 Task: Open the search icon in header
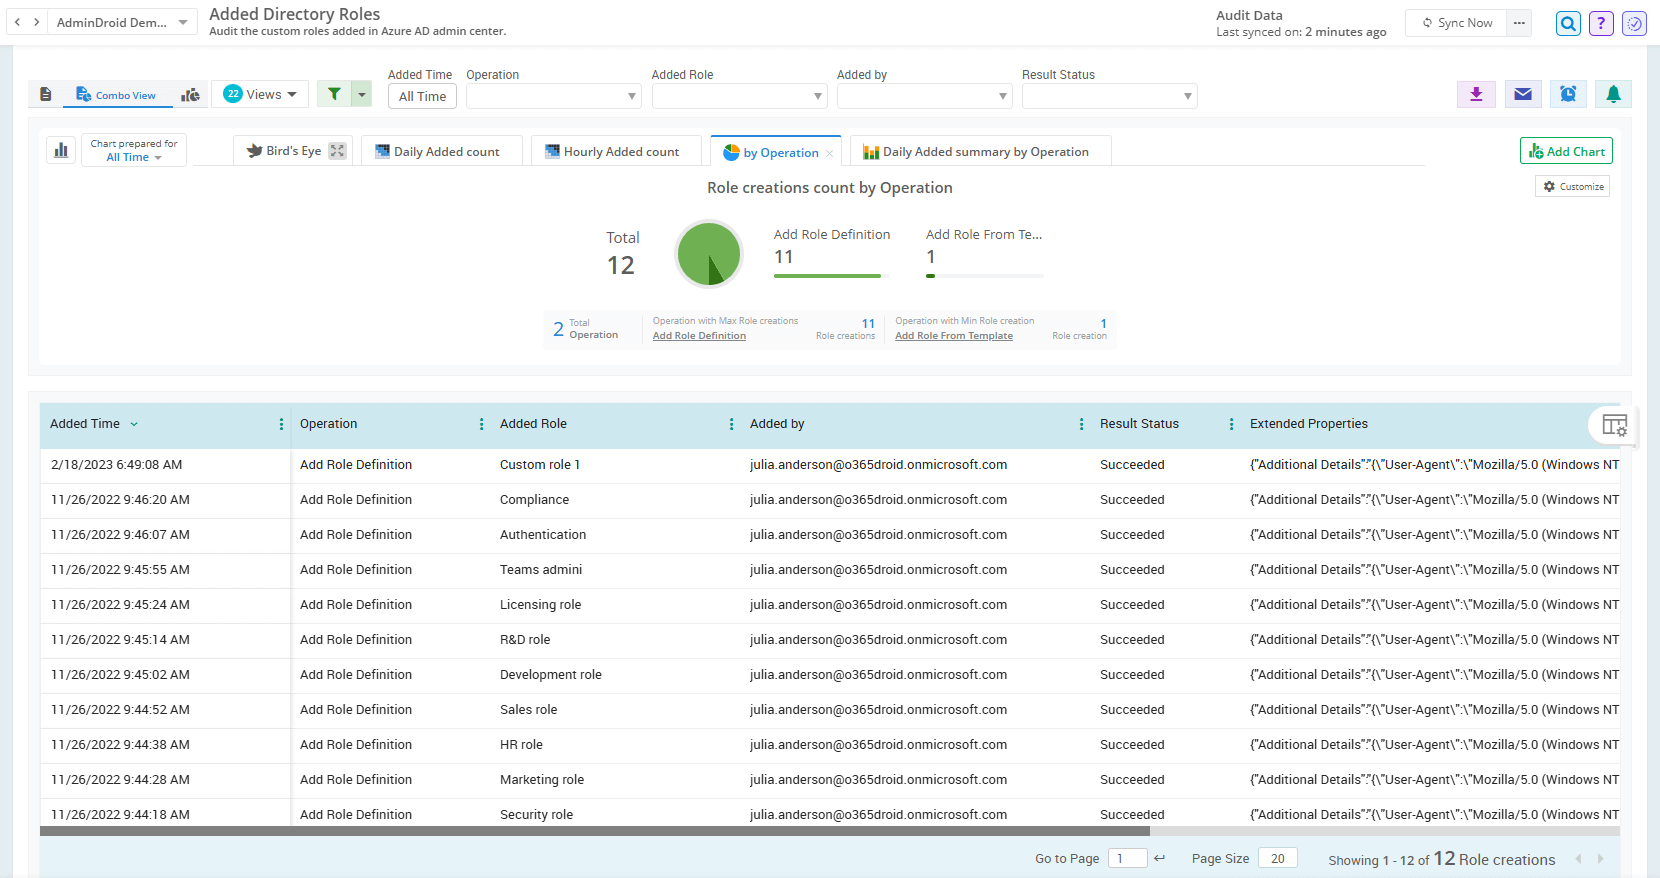point(1568,23)
